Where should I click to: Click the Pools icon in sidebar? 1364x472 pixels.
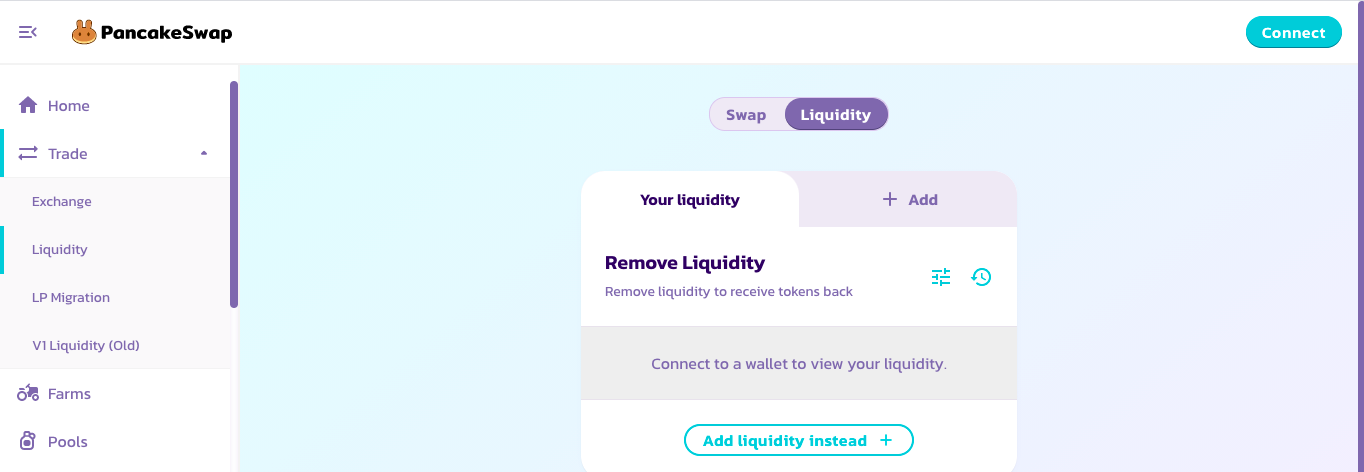click(28, 441)
